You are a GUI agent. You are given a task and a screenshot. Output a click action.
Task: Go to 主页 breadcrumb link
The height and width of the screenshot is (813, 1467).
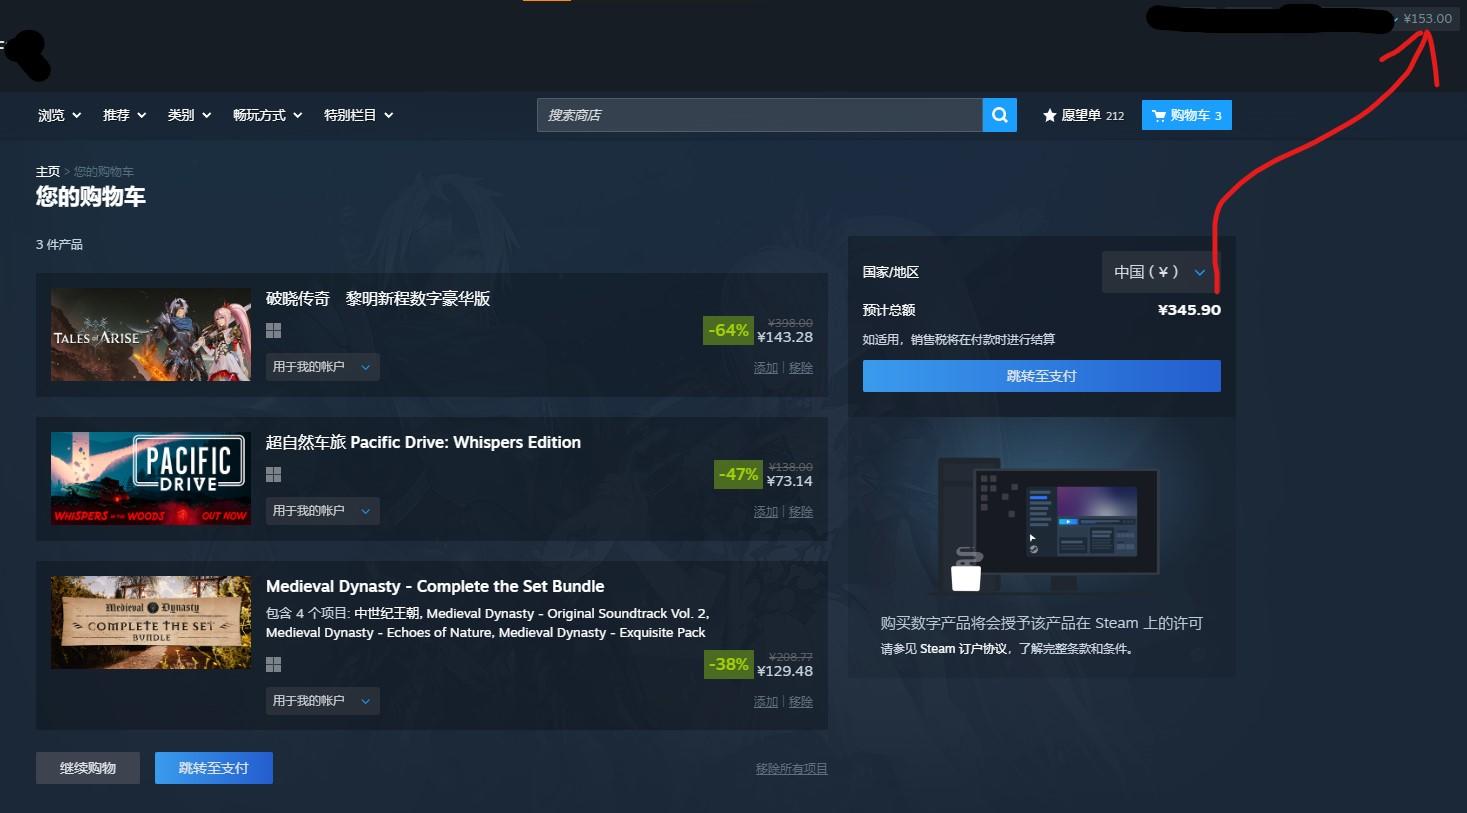(48, 172)
